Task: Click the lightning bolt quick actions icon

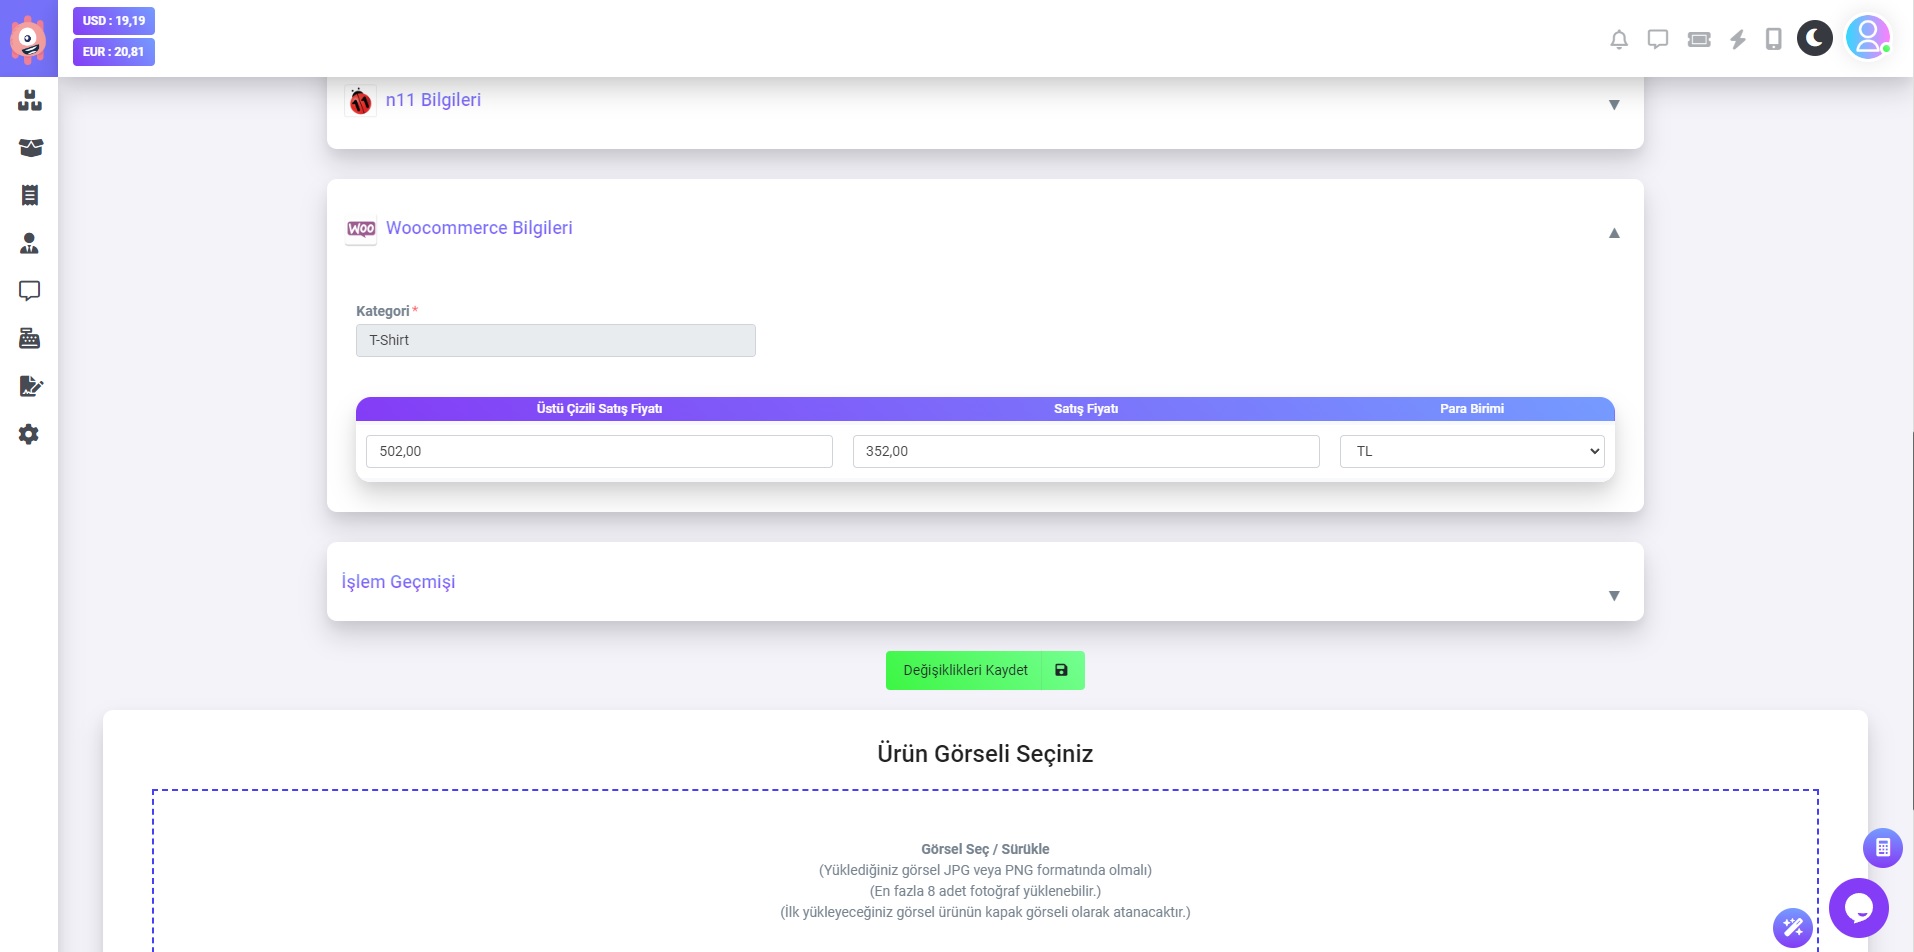Action: (x=1738, y=40)
